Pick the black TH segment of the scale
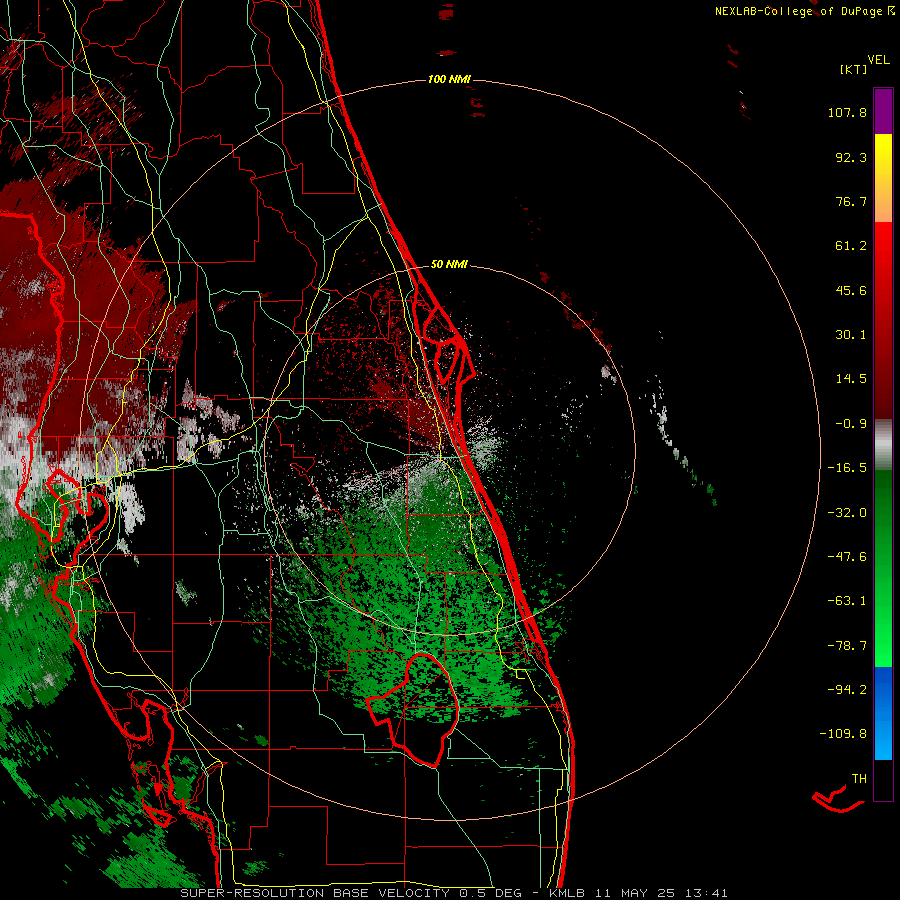The image size is (900, 900). (x=883, y=780)
